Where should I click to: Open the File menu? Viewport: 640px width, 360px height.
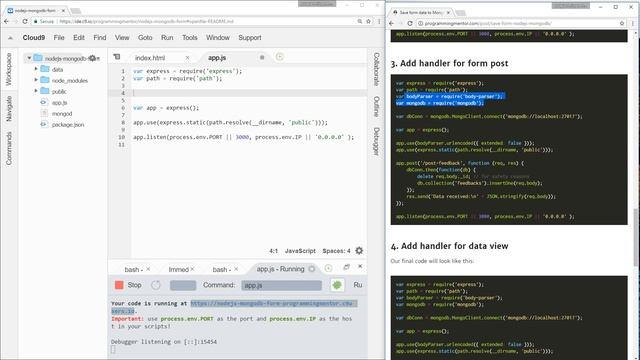point(59,38)
